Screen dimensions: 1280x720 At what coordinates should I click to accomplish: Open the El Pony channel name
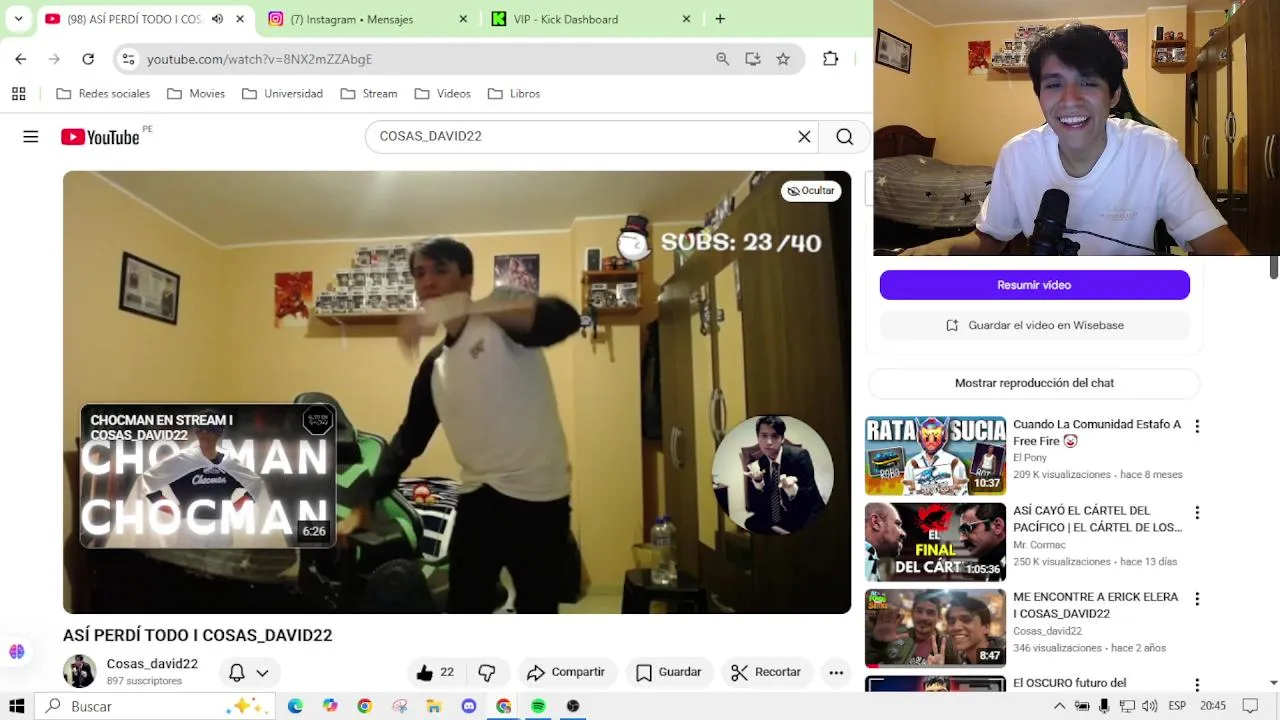coord(1030,458)
